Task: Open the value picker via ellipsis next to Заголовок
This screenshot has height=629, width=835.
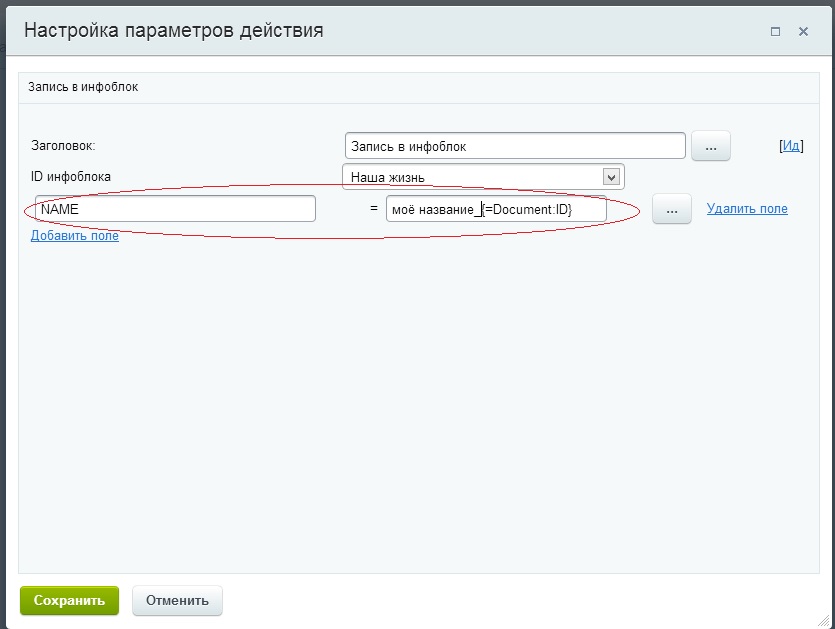Action: (x=710, y=145)
